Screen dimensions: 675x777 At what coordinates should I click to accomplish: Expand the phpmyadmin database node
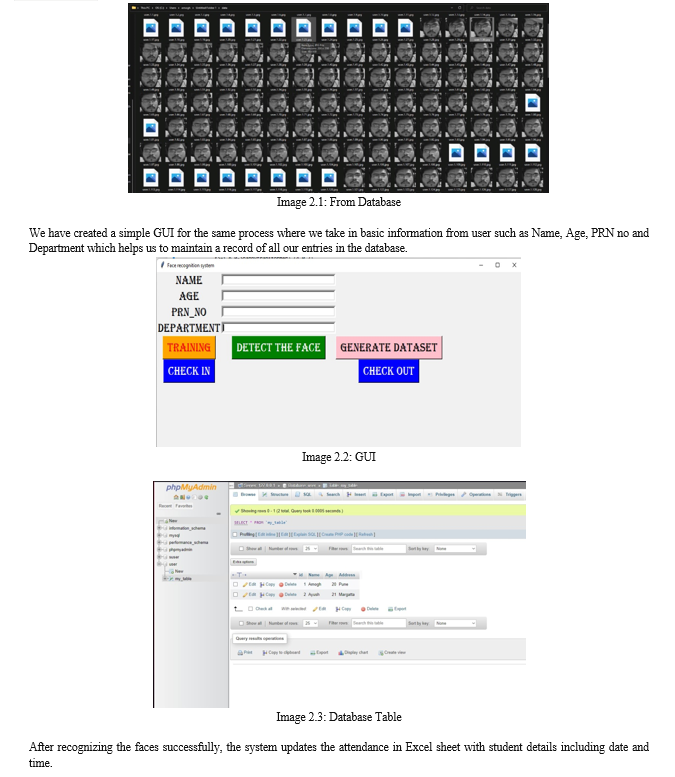160,550
